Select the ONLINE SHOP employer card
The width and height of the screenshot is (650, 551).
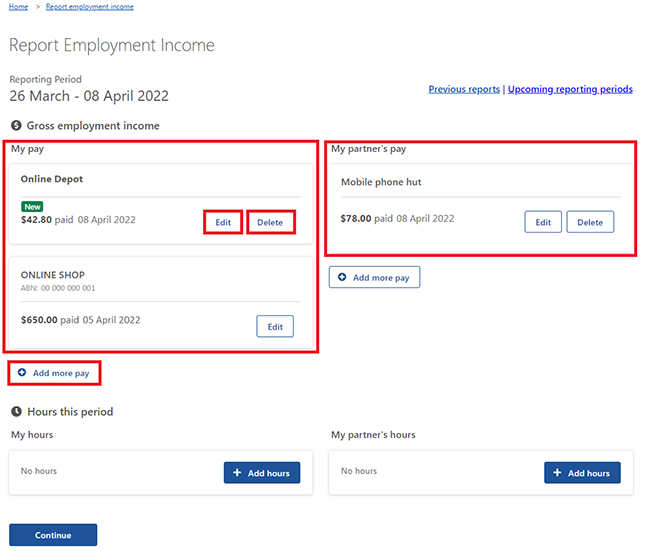tap(161, 303)
